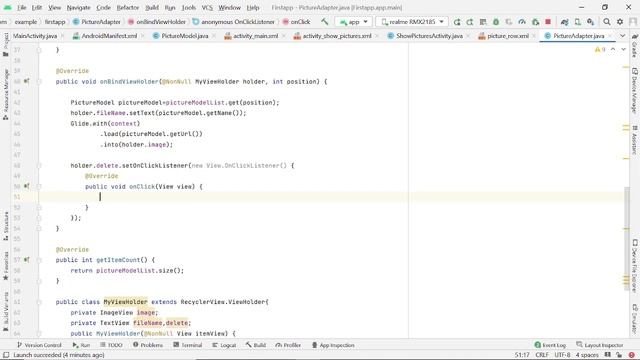The image size is (640, 360).
Task: Click the Sync Project with Gradle Files icon
Action: coord(564,22)
